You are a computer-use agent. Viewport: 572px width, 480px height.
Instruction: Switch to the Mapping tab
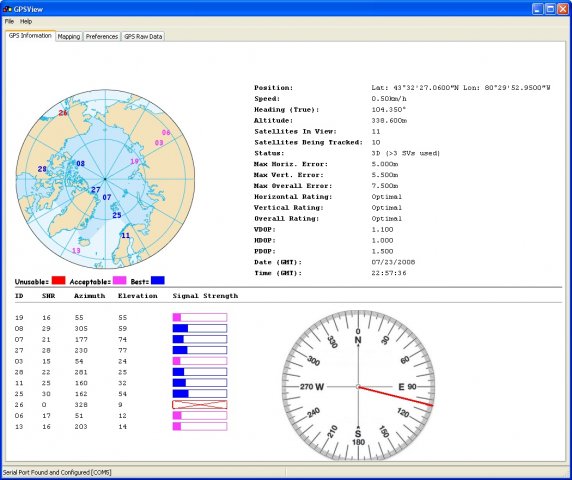click(69, 36)
